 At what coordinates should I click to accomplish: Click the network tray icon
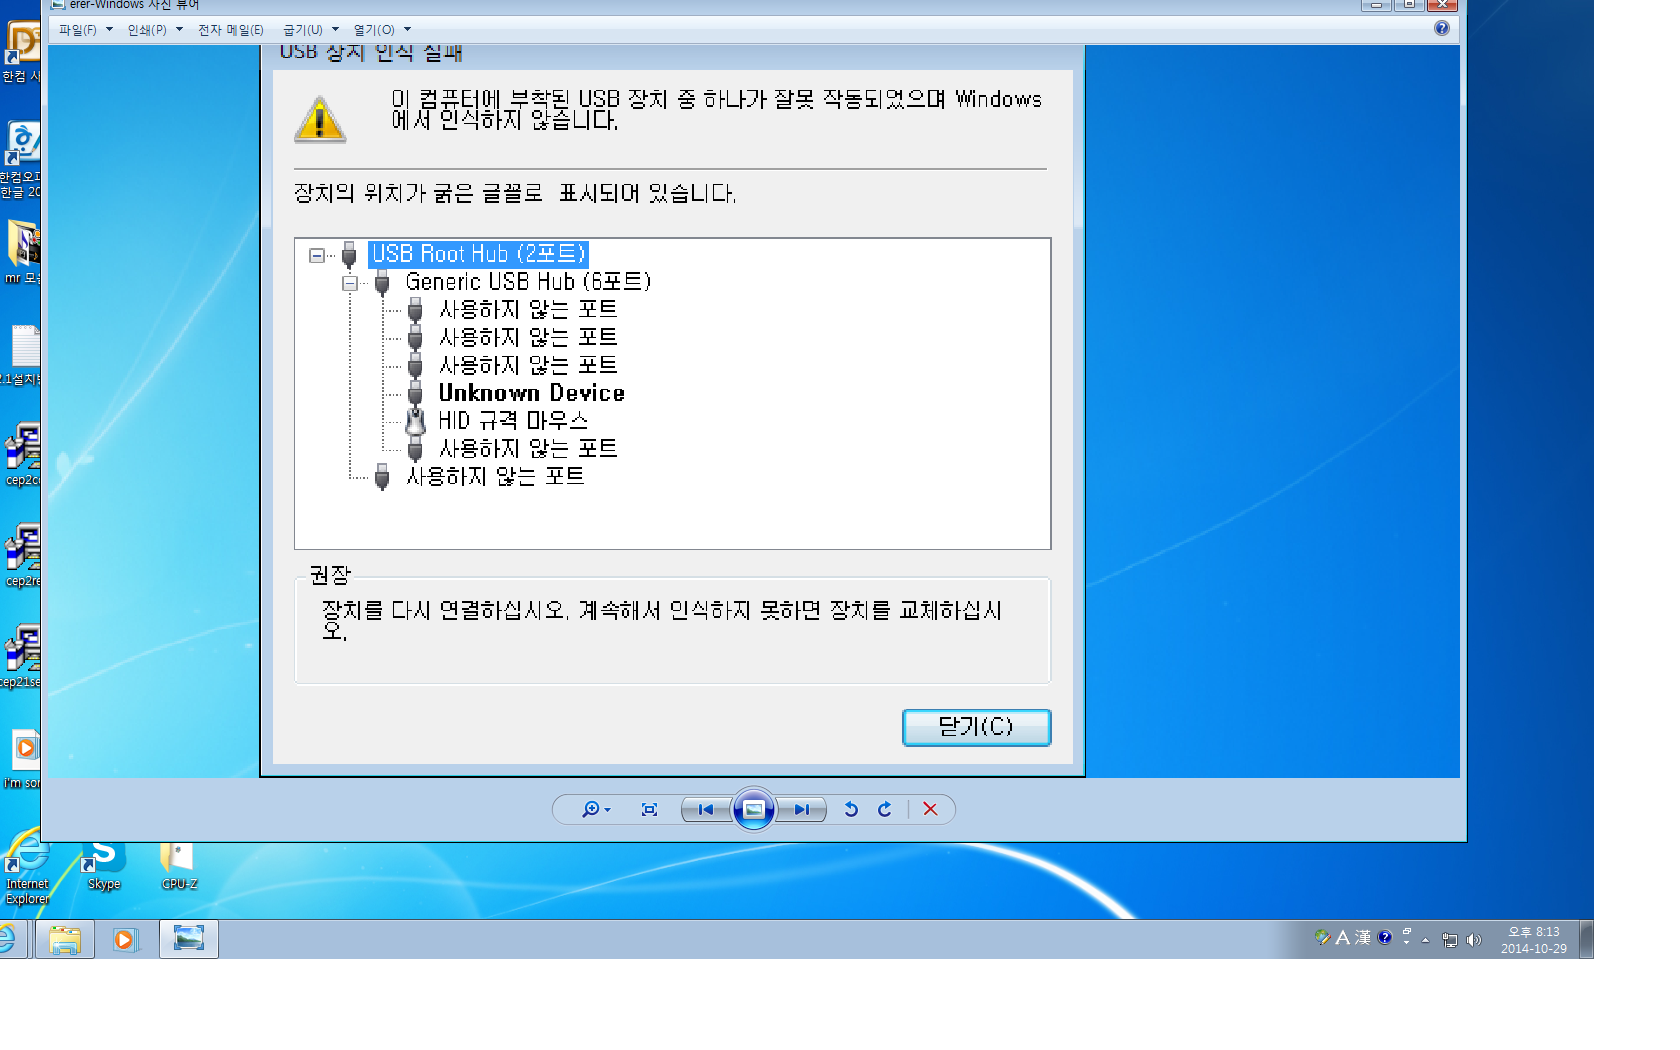pos(1450,939)
